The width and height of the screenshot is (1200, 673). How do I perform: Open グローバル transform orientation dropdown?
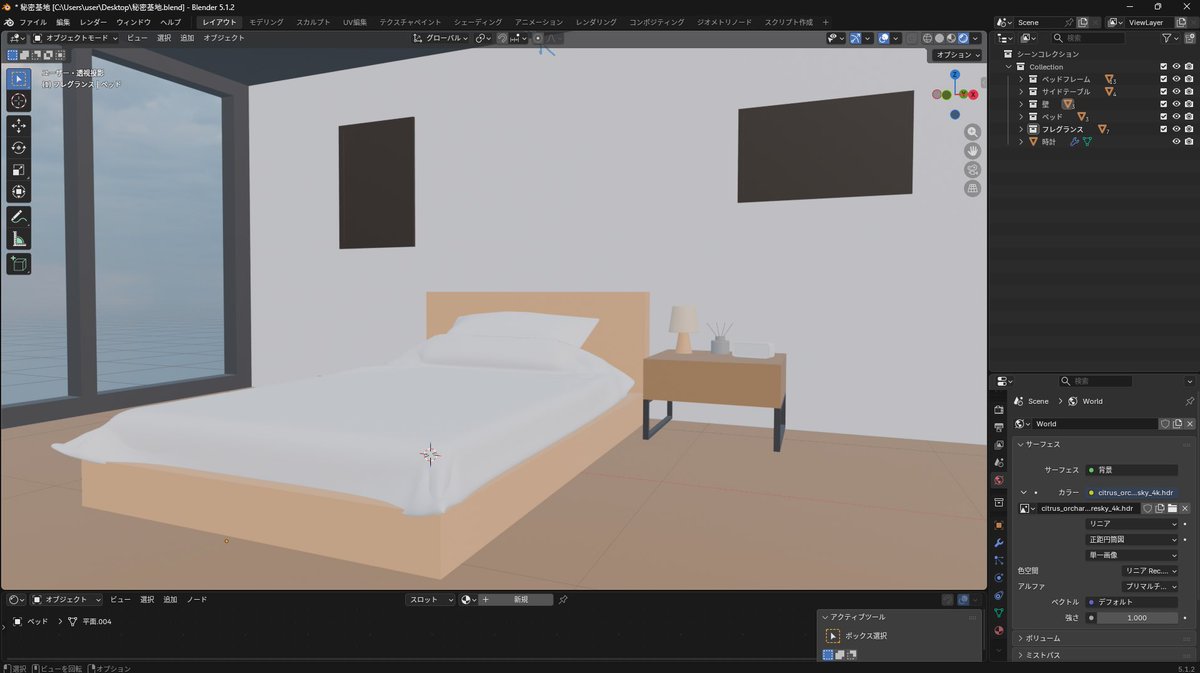click(x=441, y=38)
